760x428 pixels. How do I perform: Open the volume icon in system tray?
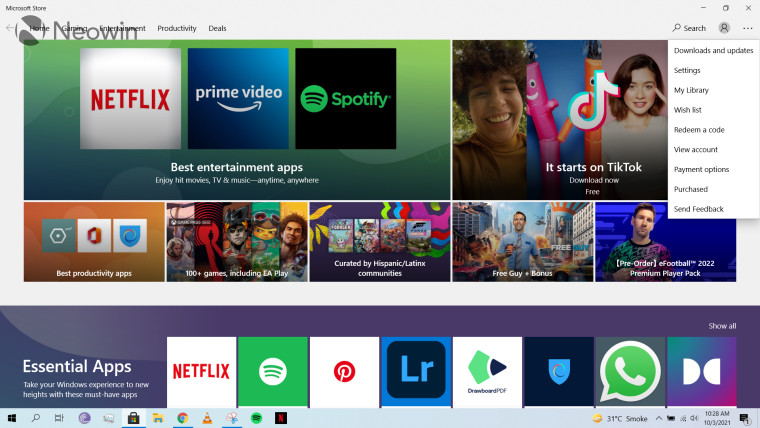(694, 418)
